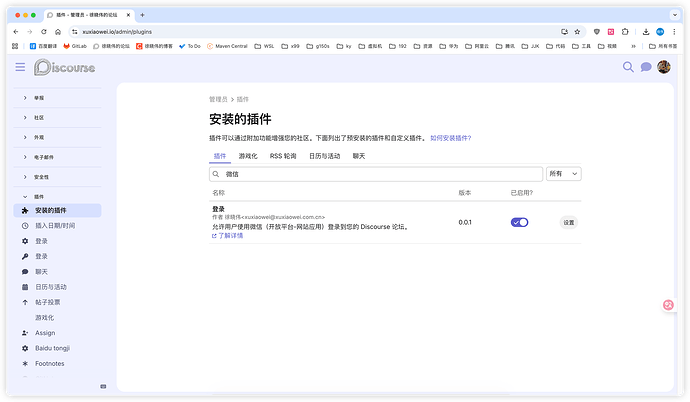Switch to the 游戏化 tab

[x=248, y=156]
